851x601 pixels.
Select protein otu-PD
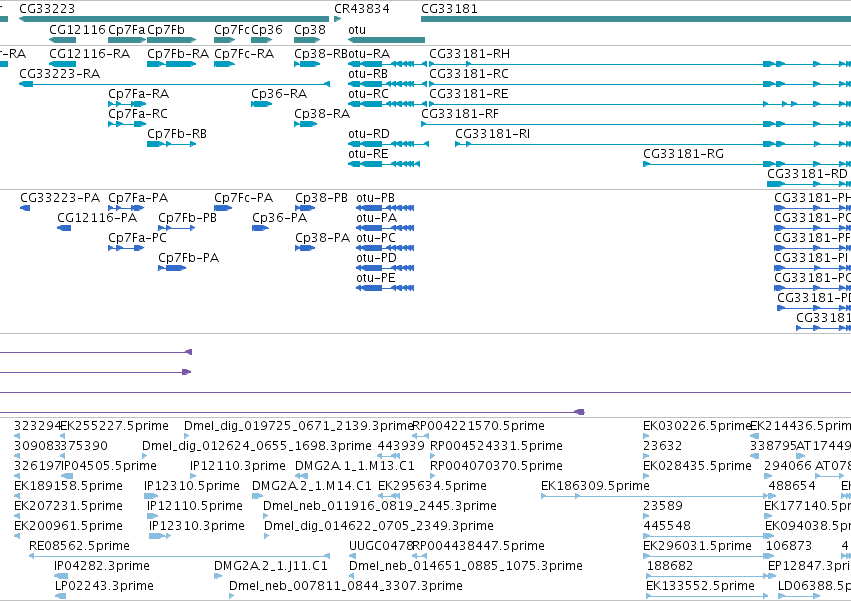tap(385, 268)
